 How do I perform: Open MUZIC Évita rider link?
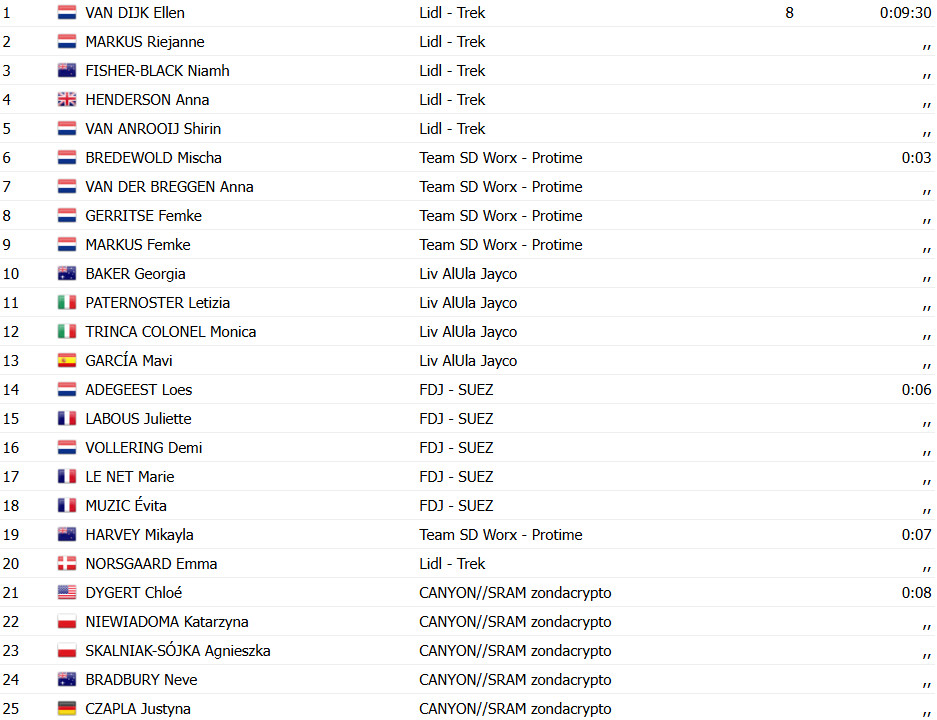point(125,505)
